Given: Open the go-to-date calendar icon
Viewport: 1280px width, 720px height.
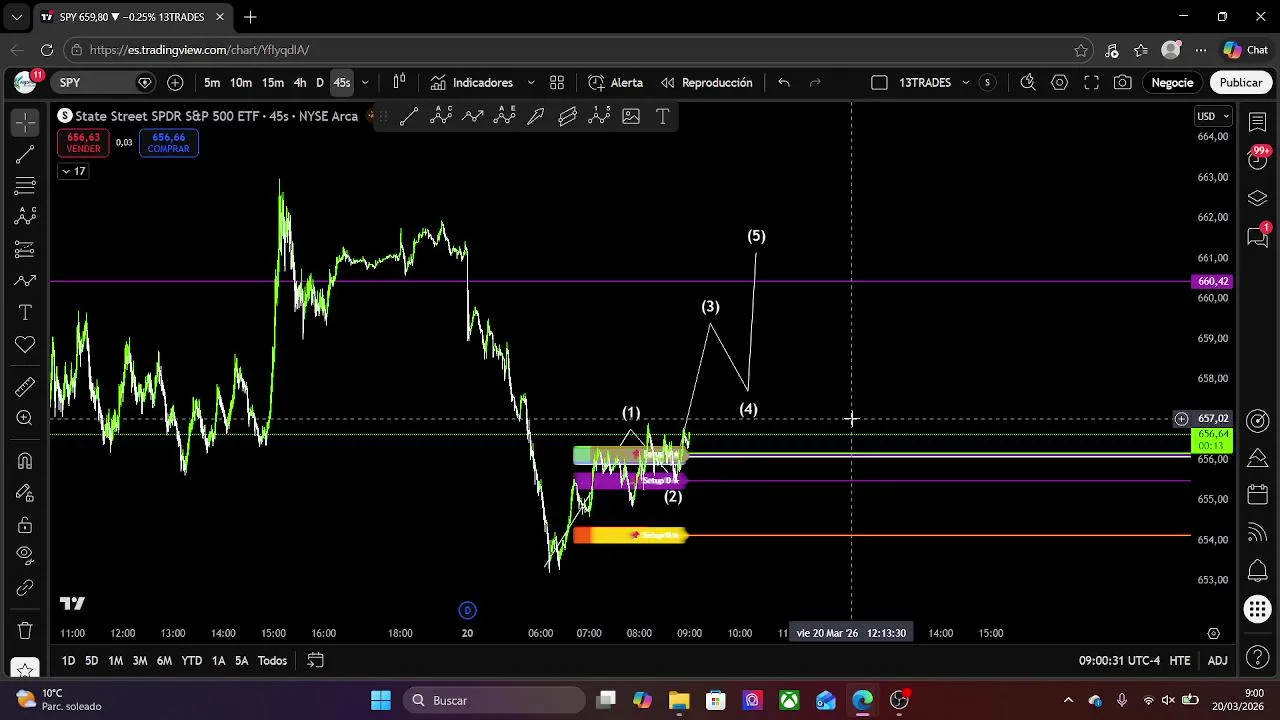Looking at the screenshot, I should 315,660.
